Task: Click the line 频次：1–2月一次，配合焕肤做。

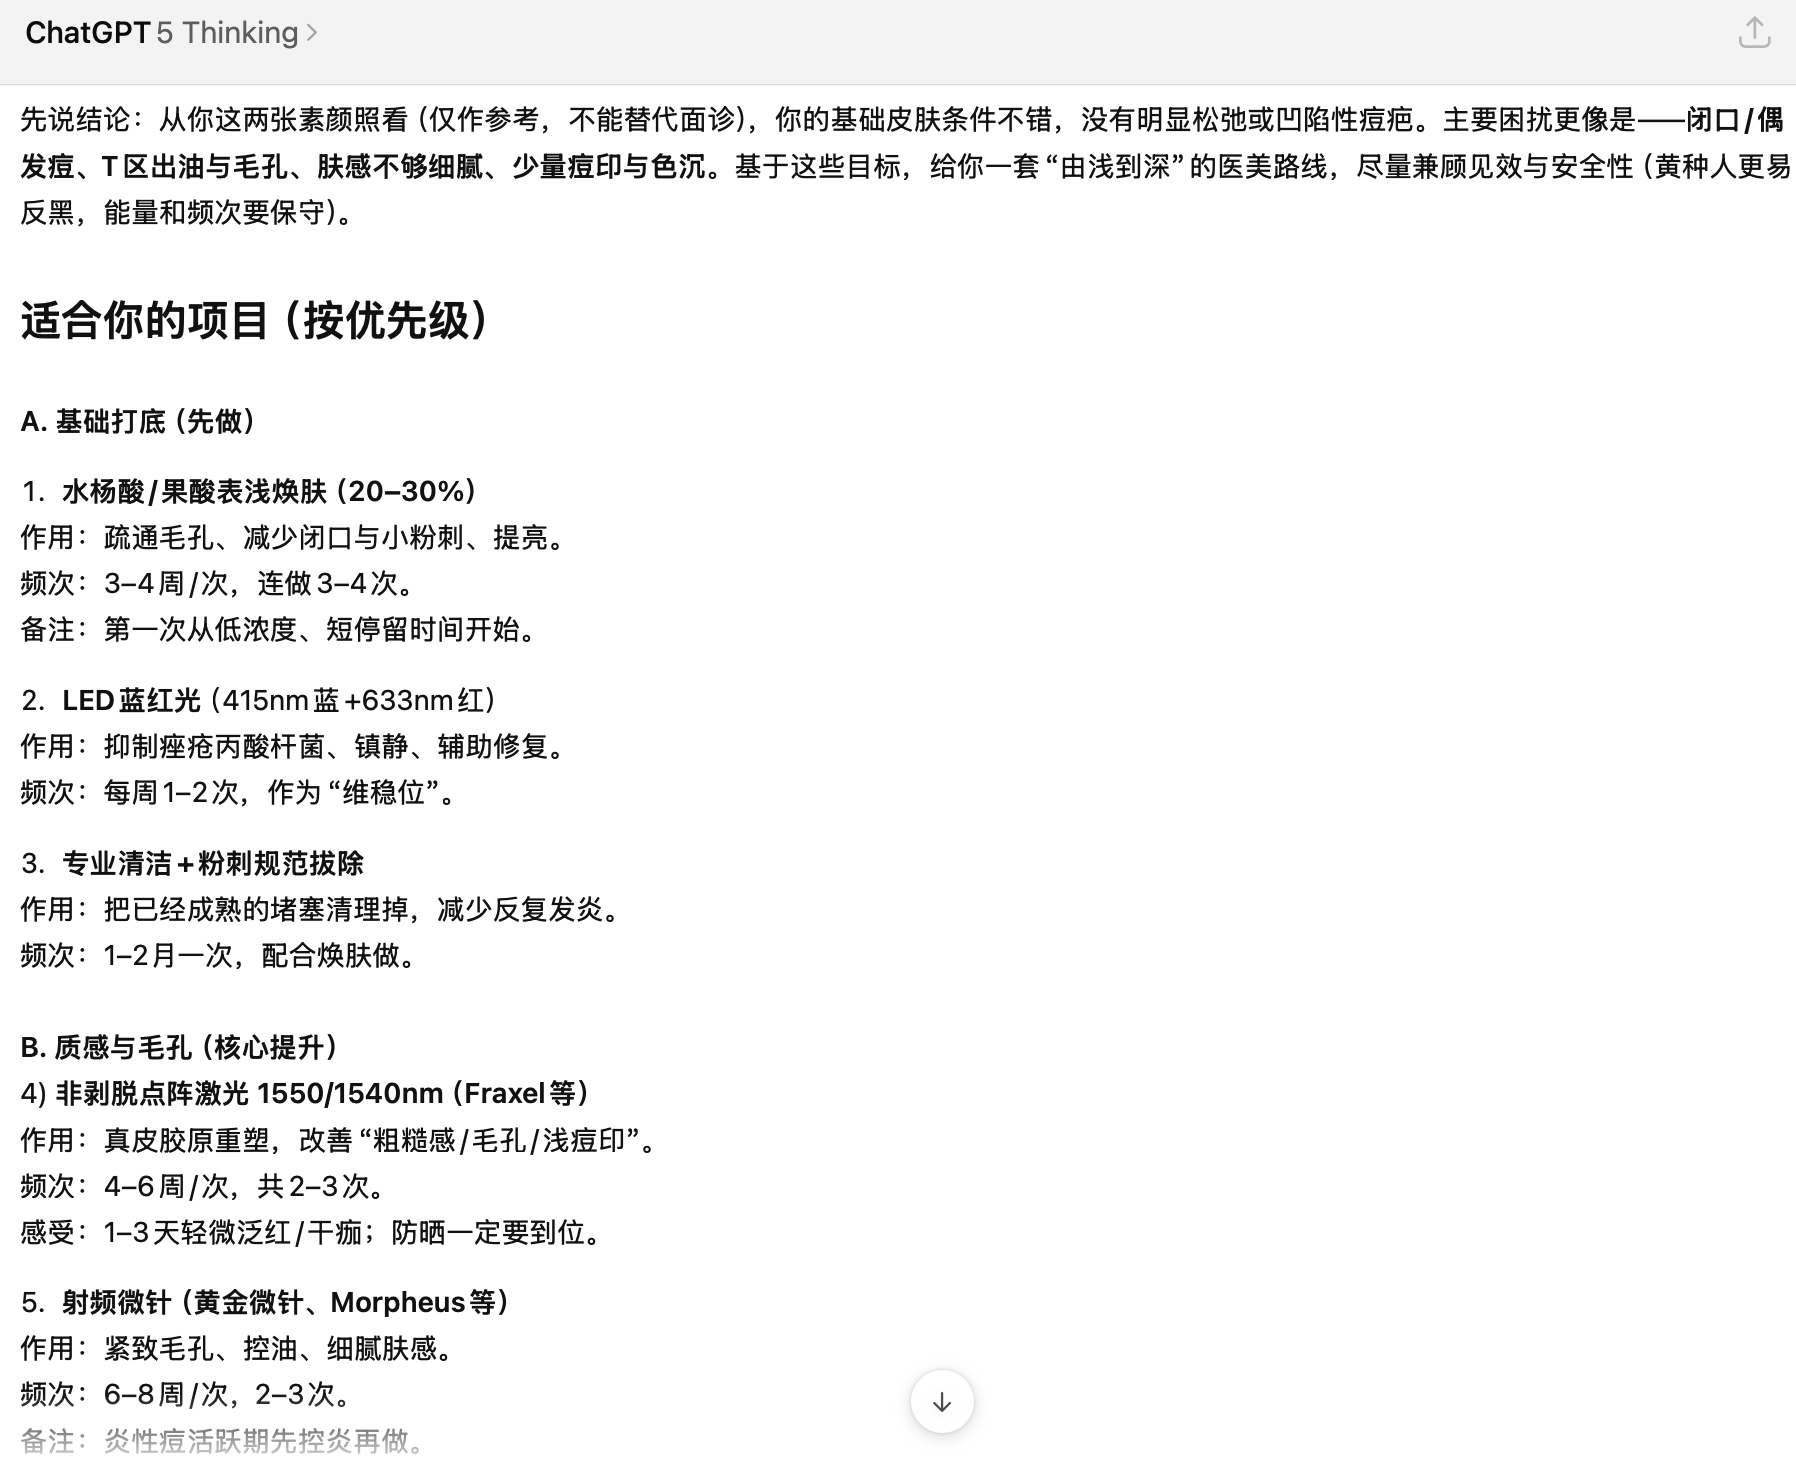Action: 219,955
